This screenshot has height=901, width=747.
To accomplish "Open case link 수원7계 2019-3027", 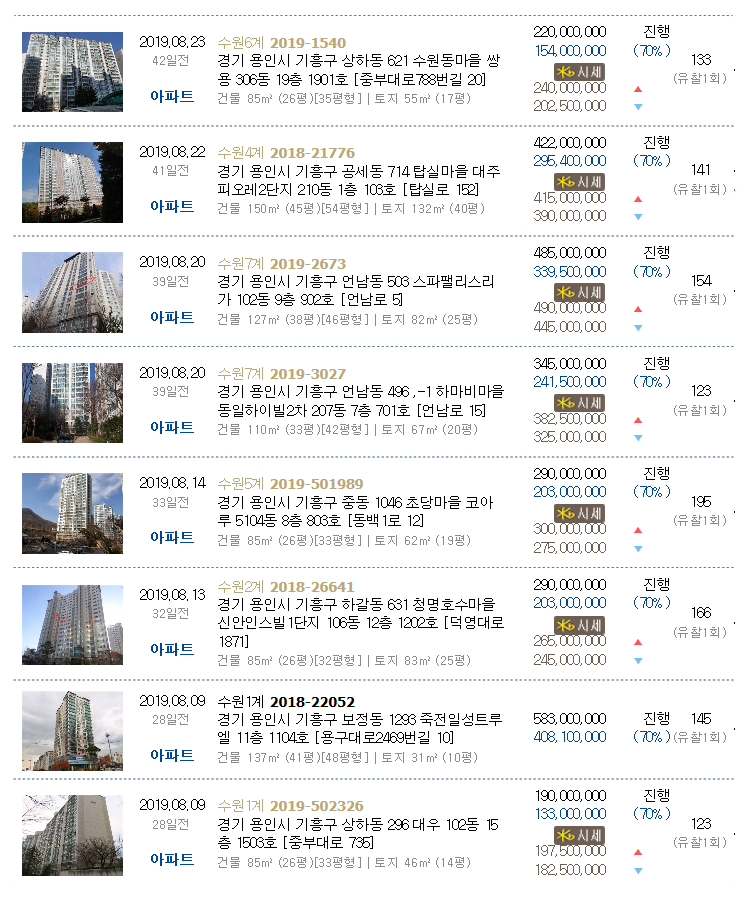I will [x=282, y=374].
